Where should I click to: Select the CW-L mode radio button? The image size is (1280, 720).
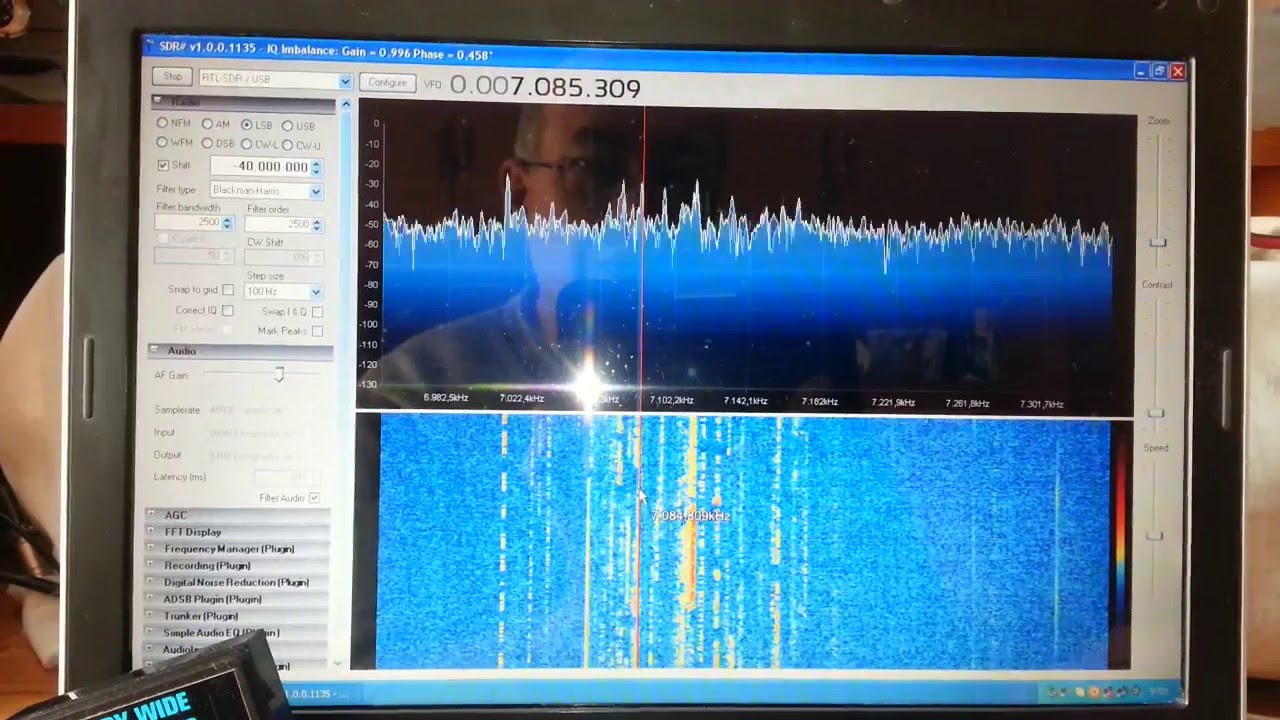[x=246, y=144]
